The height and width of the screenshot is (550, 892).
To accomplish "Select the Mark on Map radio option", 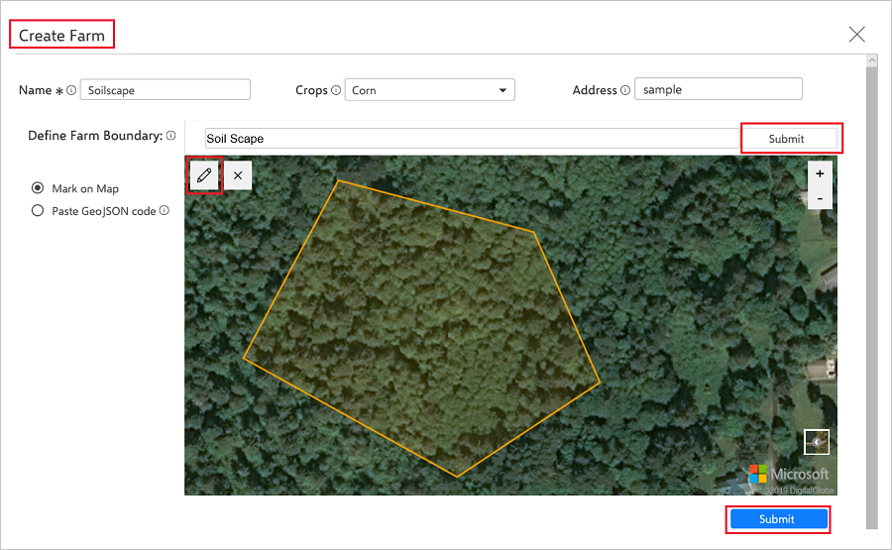I will point(38,188).
